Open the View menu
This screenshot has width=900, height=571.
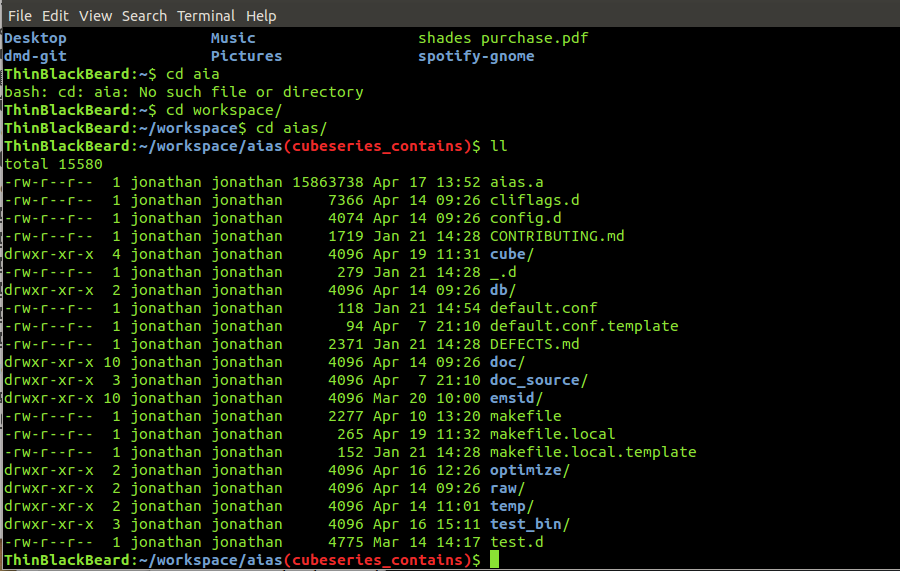tap(95, 15)
